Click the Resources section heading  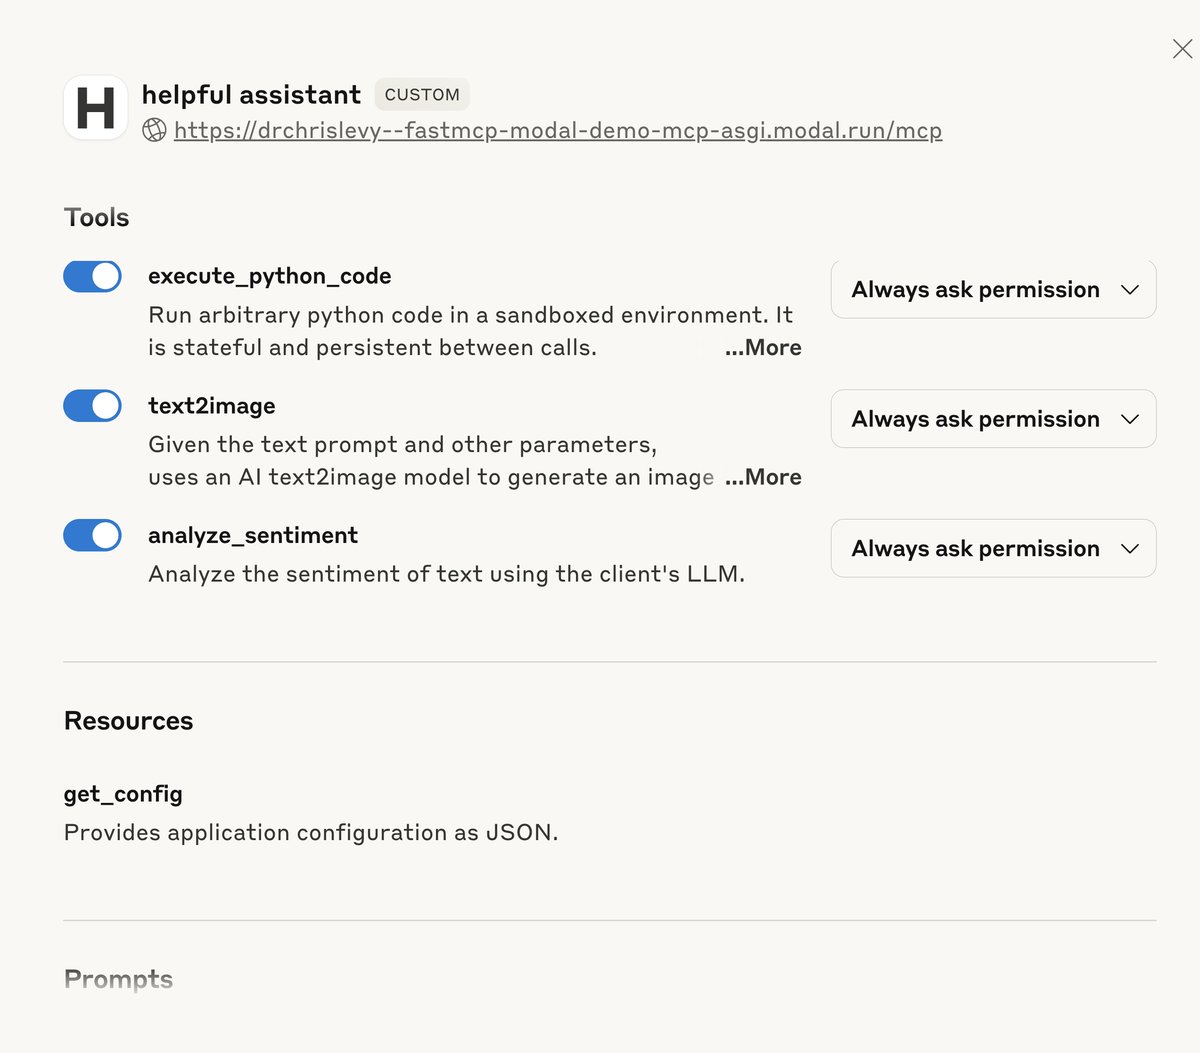click(129, 721)
